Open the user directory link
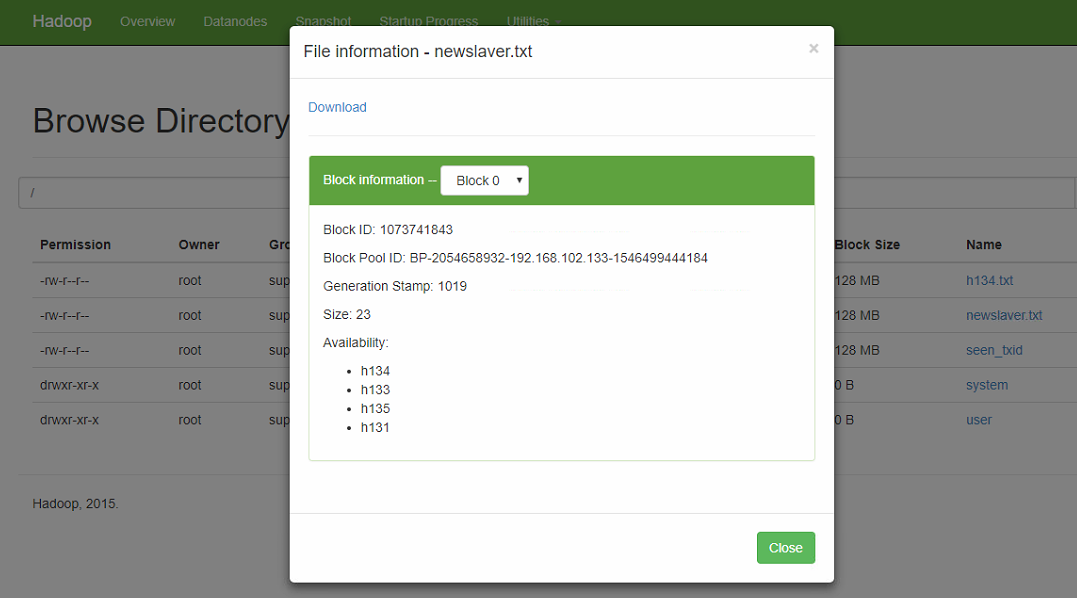 coord(978,420)
